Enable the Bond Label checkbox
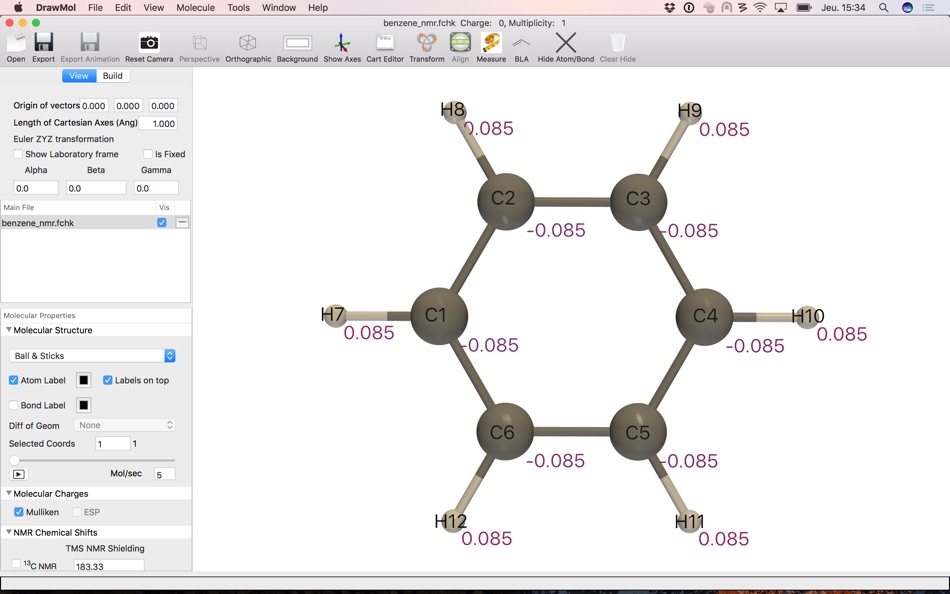The image size is (950, 594). pos(13,405)
